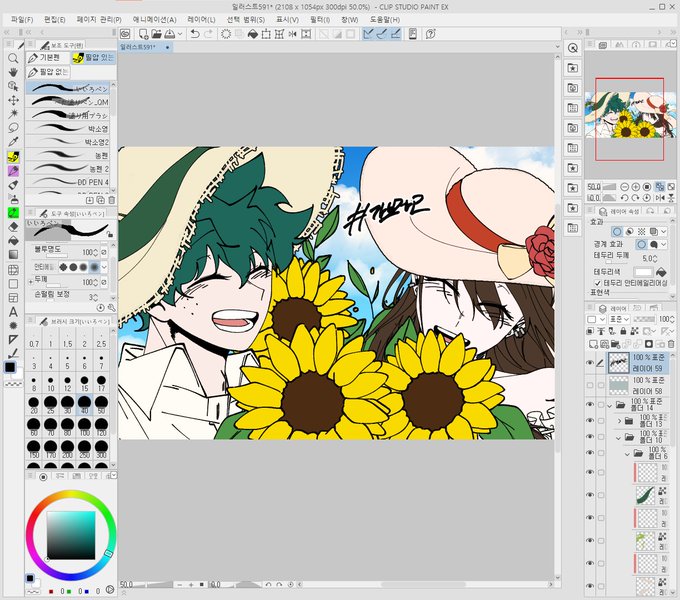
Task: Open the 경계 효과 dropdown arrow
Action: (x=664, y=245)
